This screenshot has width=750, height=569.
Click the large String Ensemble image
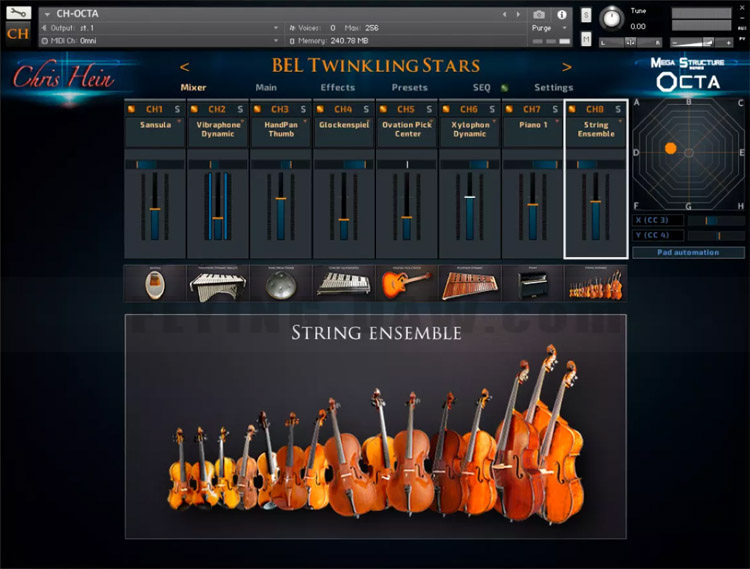click(376, 427)
